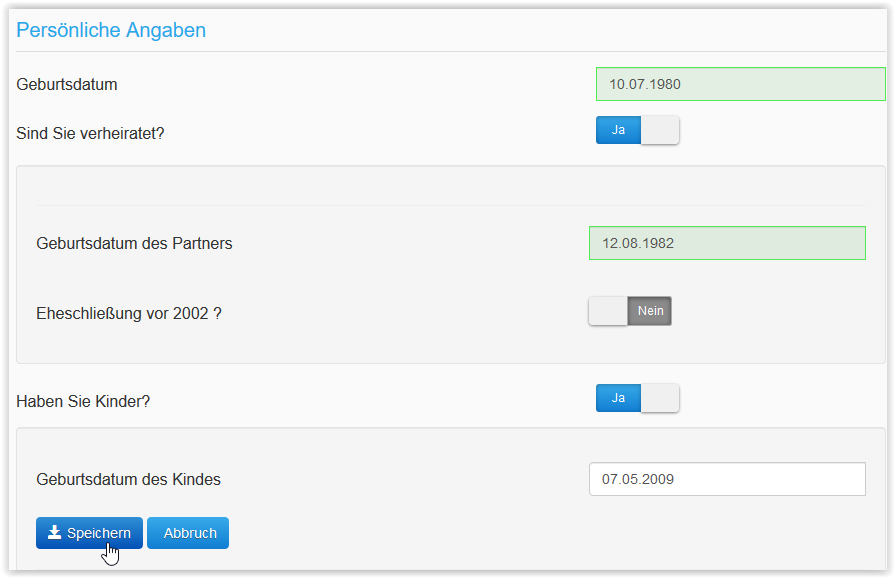Click the download icon on Speichern button
Screen dimensions: 895x578
[x=55, y=533]
